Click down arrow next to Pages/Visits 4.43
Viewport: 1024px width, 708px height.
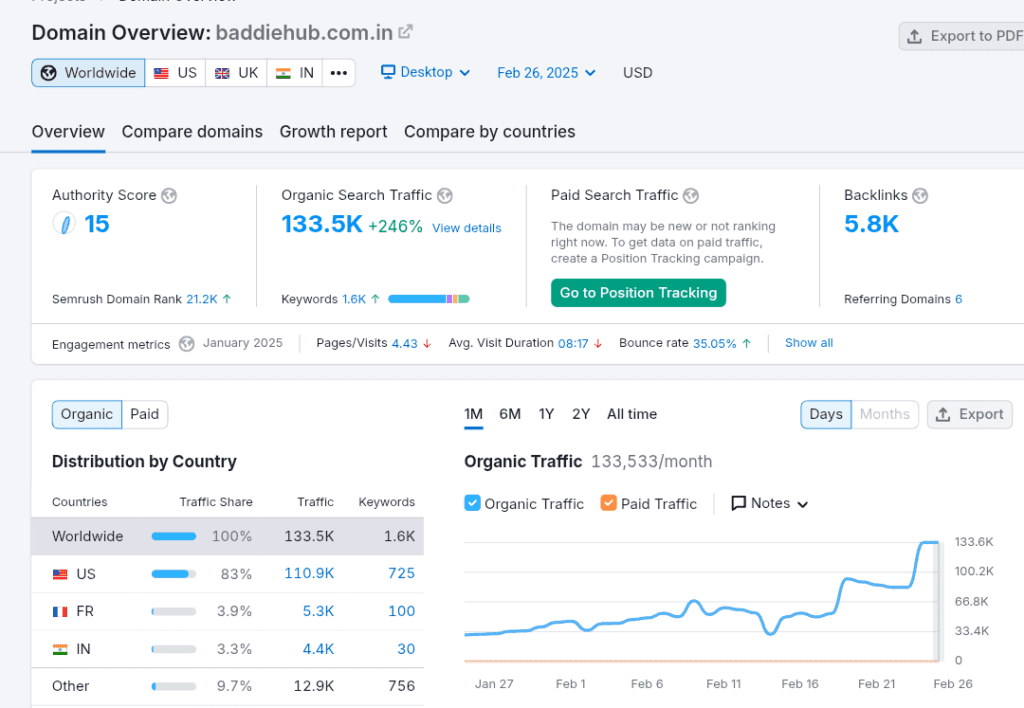tap(427, 344)
